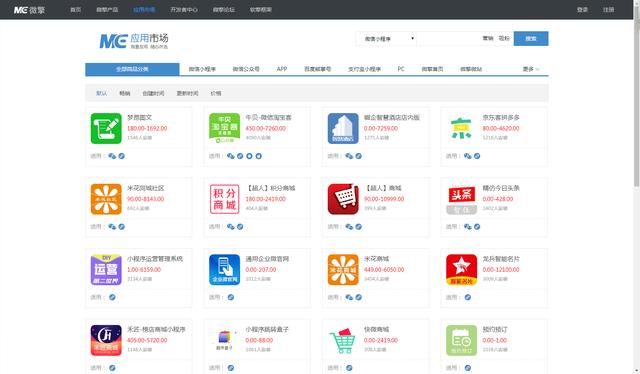The width and height of the screenshot is (640, 374).
Task: Click mini-program icon on 快微商城 card
Action: [349, 368]
